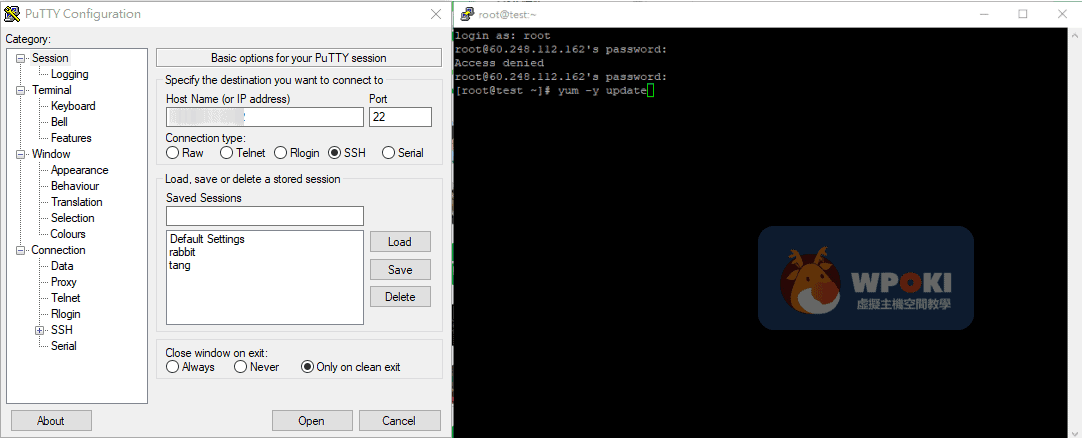This screenshot has width=1082, height=438.
Task: Click the Port number field
Action: (x=400, y=117)
